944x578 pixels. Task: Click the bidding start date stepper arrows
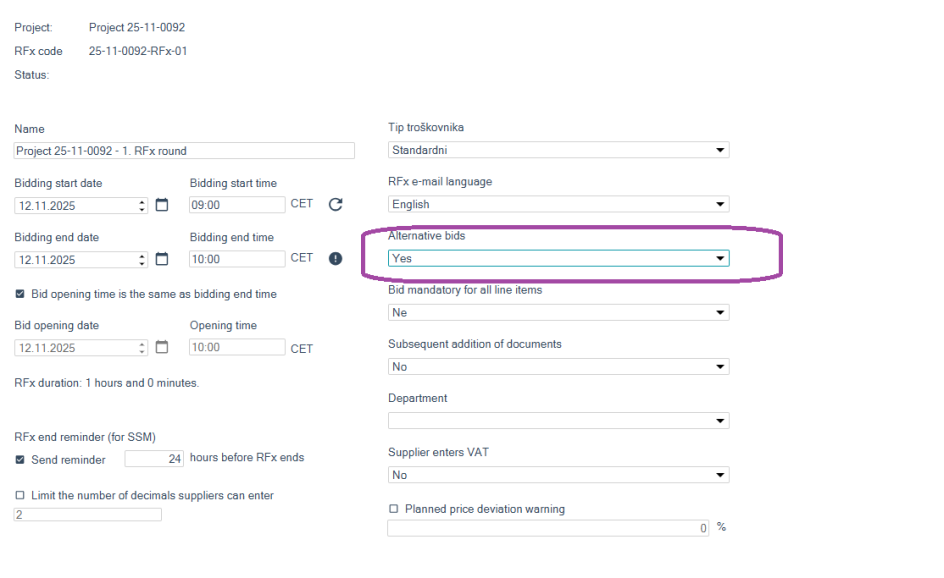(x=143, y=205)
